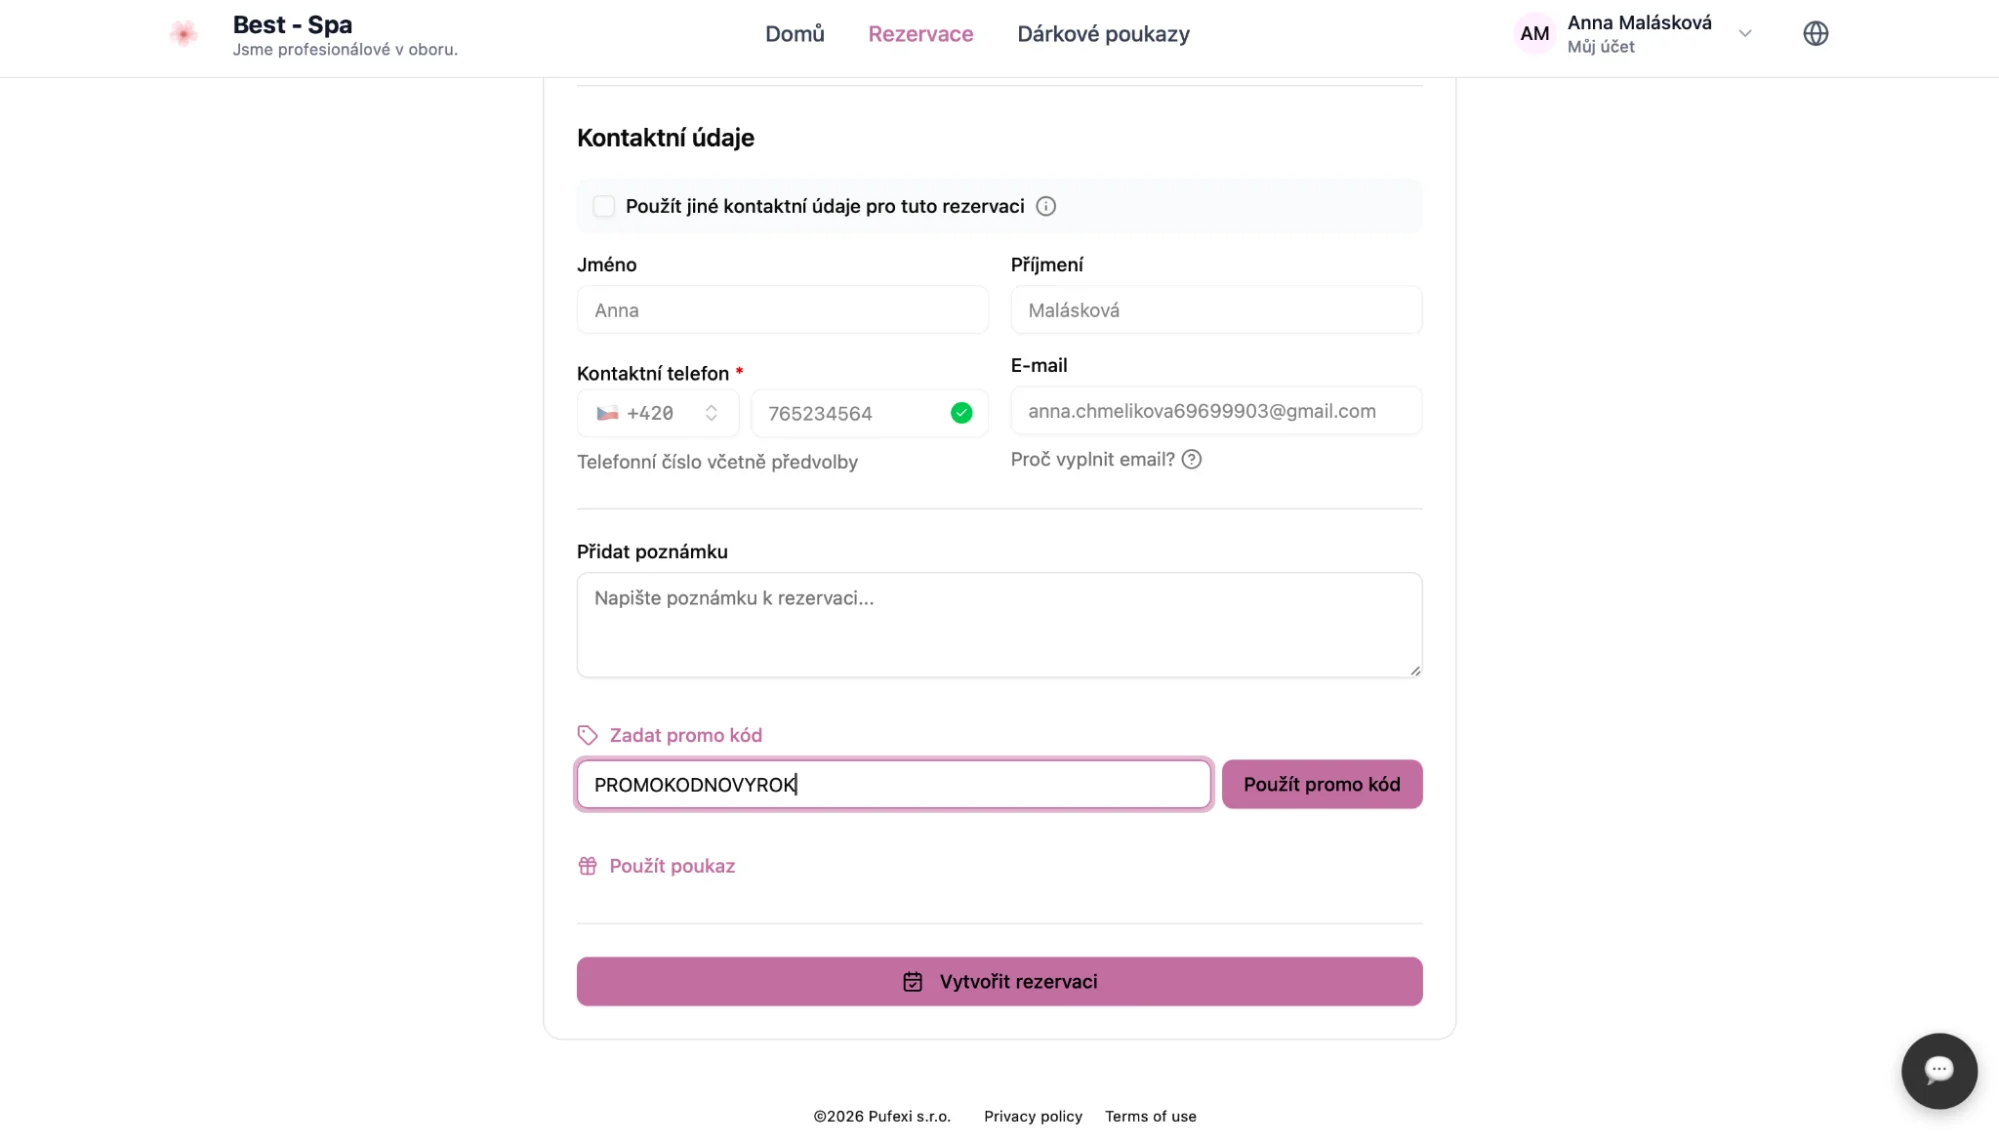Screen dimensions: 1999x1132
Task: Focus the reservation note text area
Action: [x=999, y=626]
